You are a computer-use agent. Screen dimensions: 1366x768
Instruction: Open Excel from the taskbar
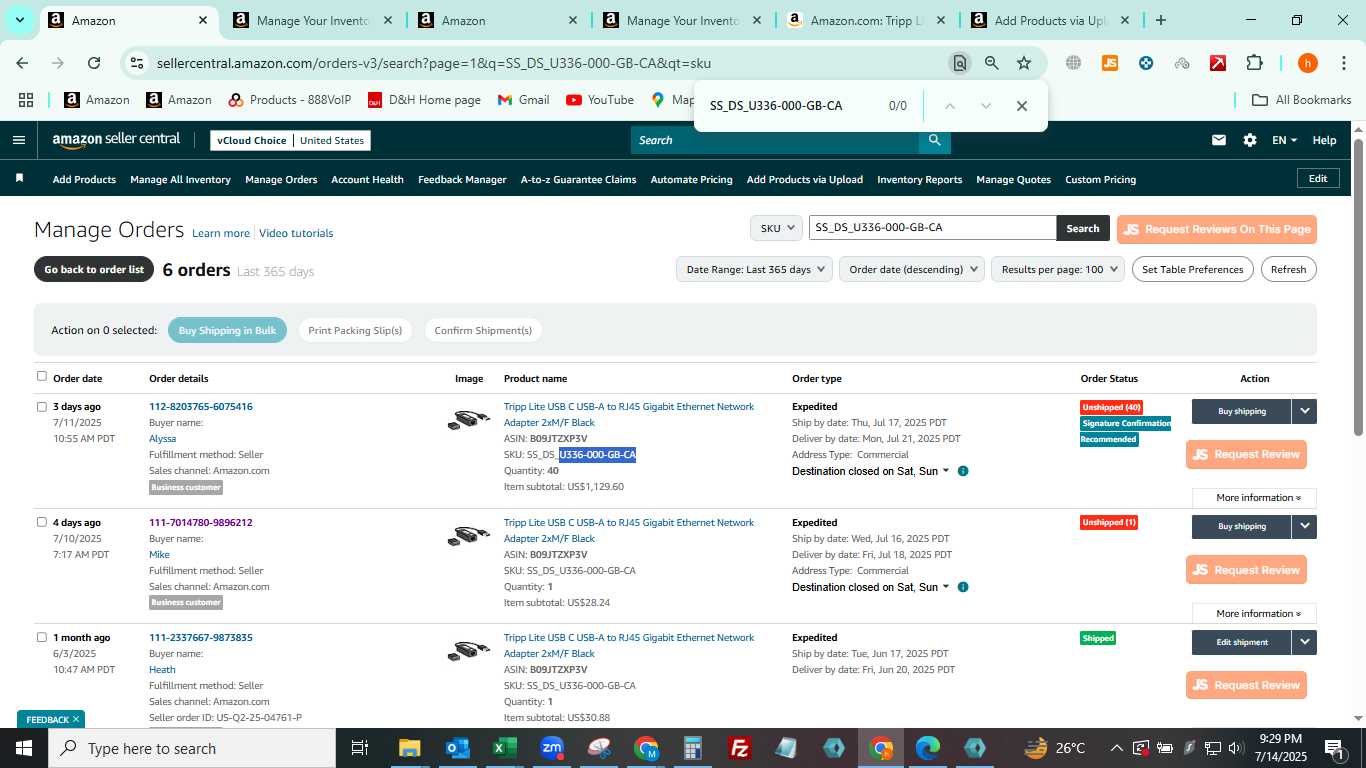click(504, 748)
